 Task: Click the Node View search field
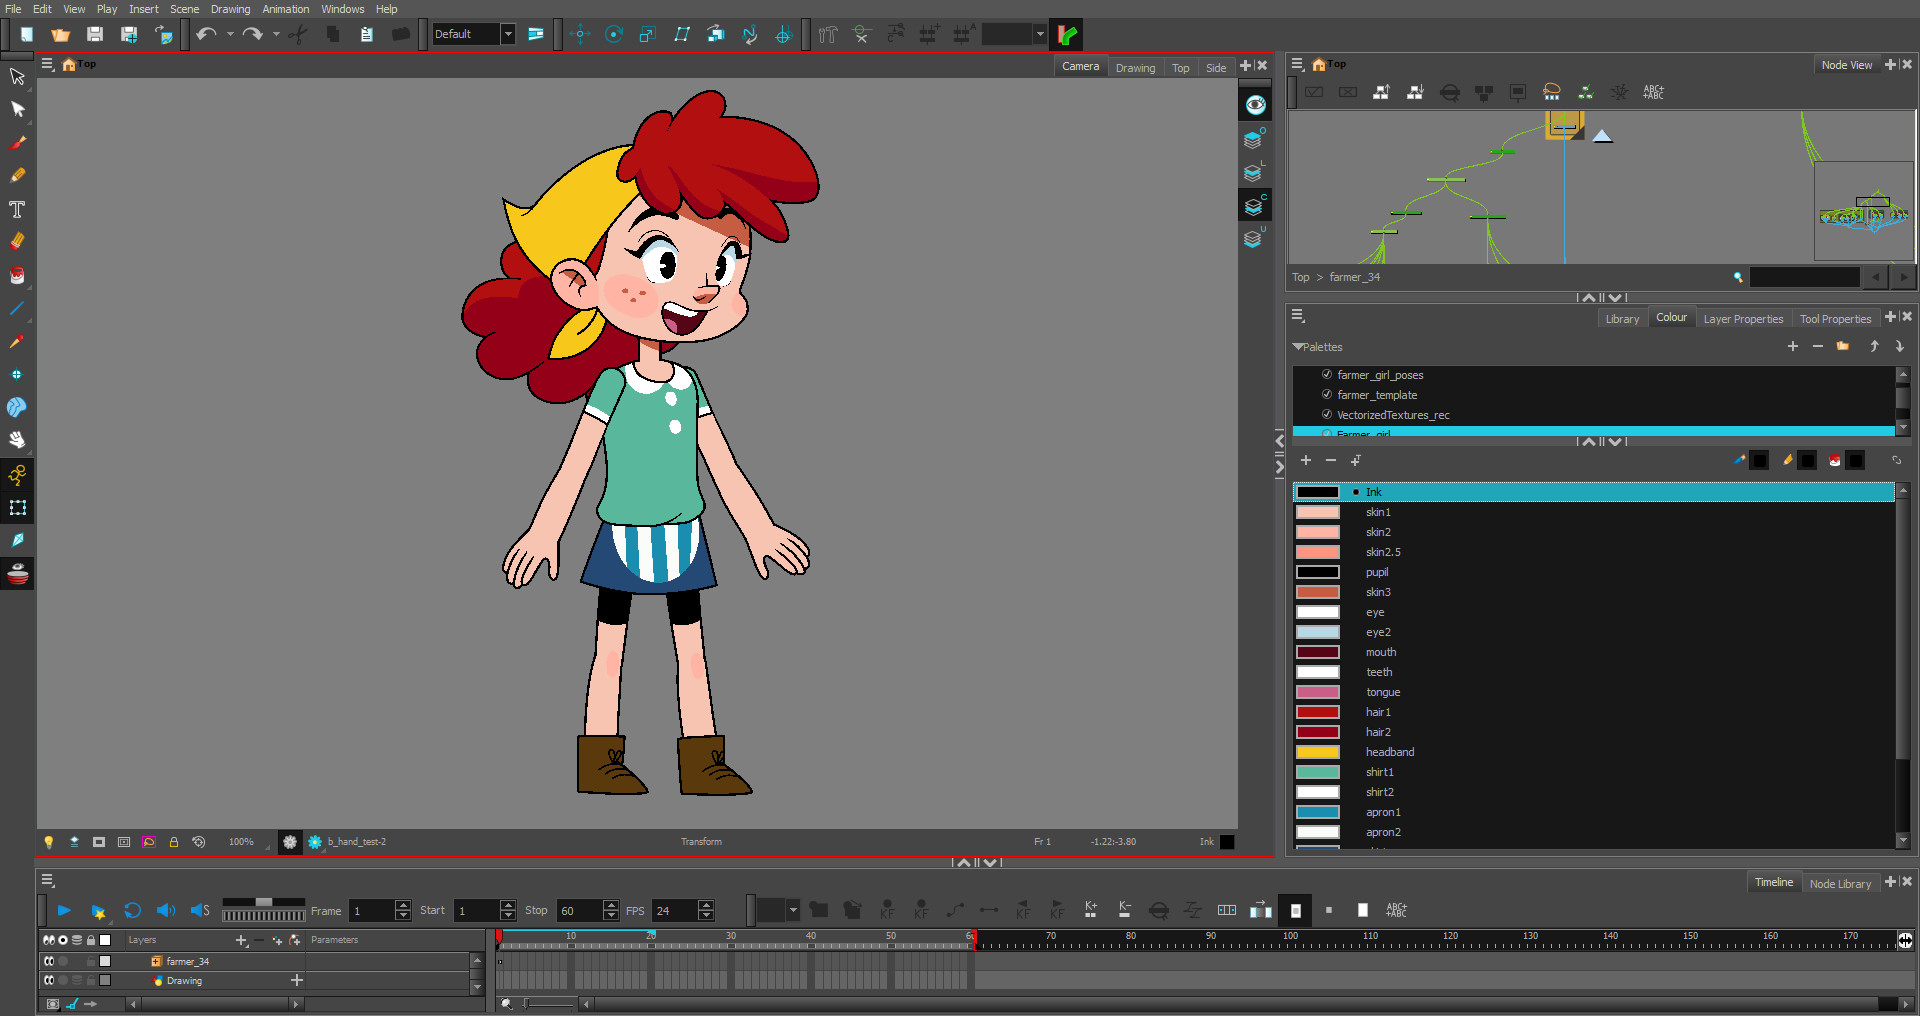coord(1804,278)
